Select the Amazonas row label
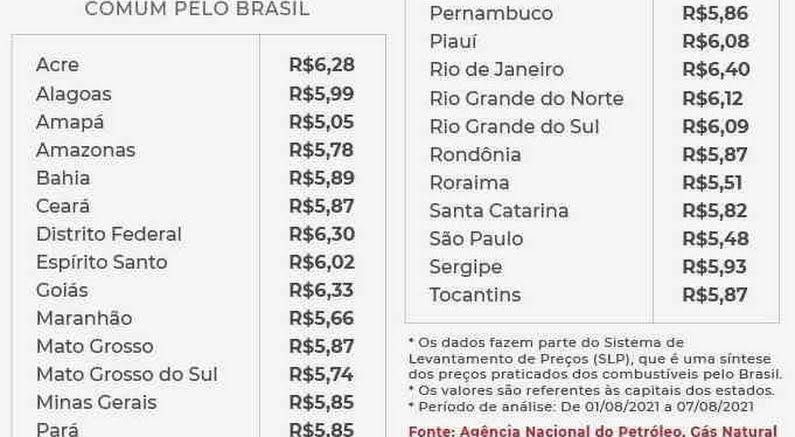The image size is (795, 437). [x=86, y=150]
